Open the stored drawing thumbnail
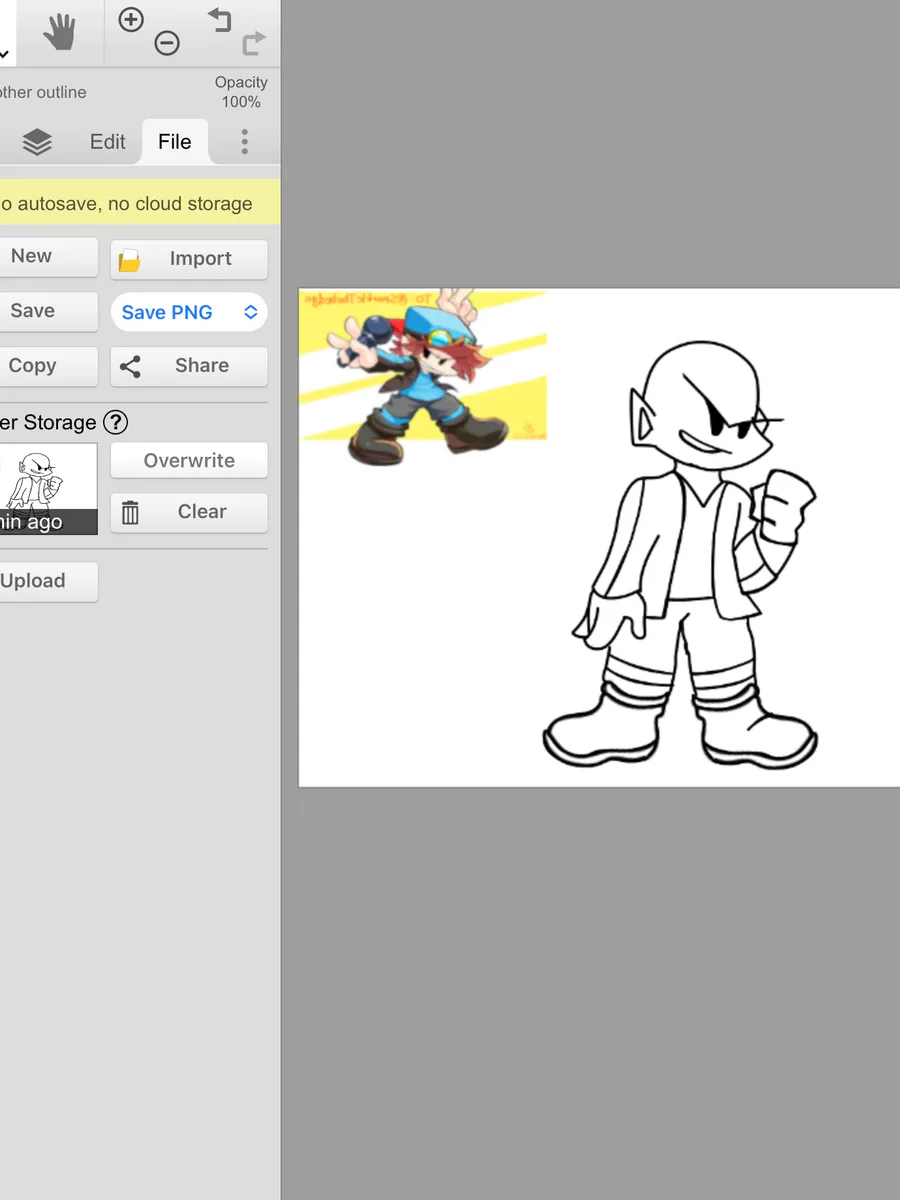Screen dimensions: 900x1200 [48, 489]
